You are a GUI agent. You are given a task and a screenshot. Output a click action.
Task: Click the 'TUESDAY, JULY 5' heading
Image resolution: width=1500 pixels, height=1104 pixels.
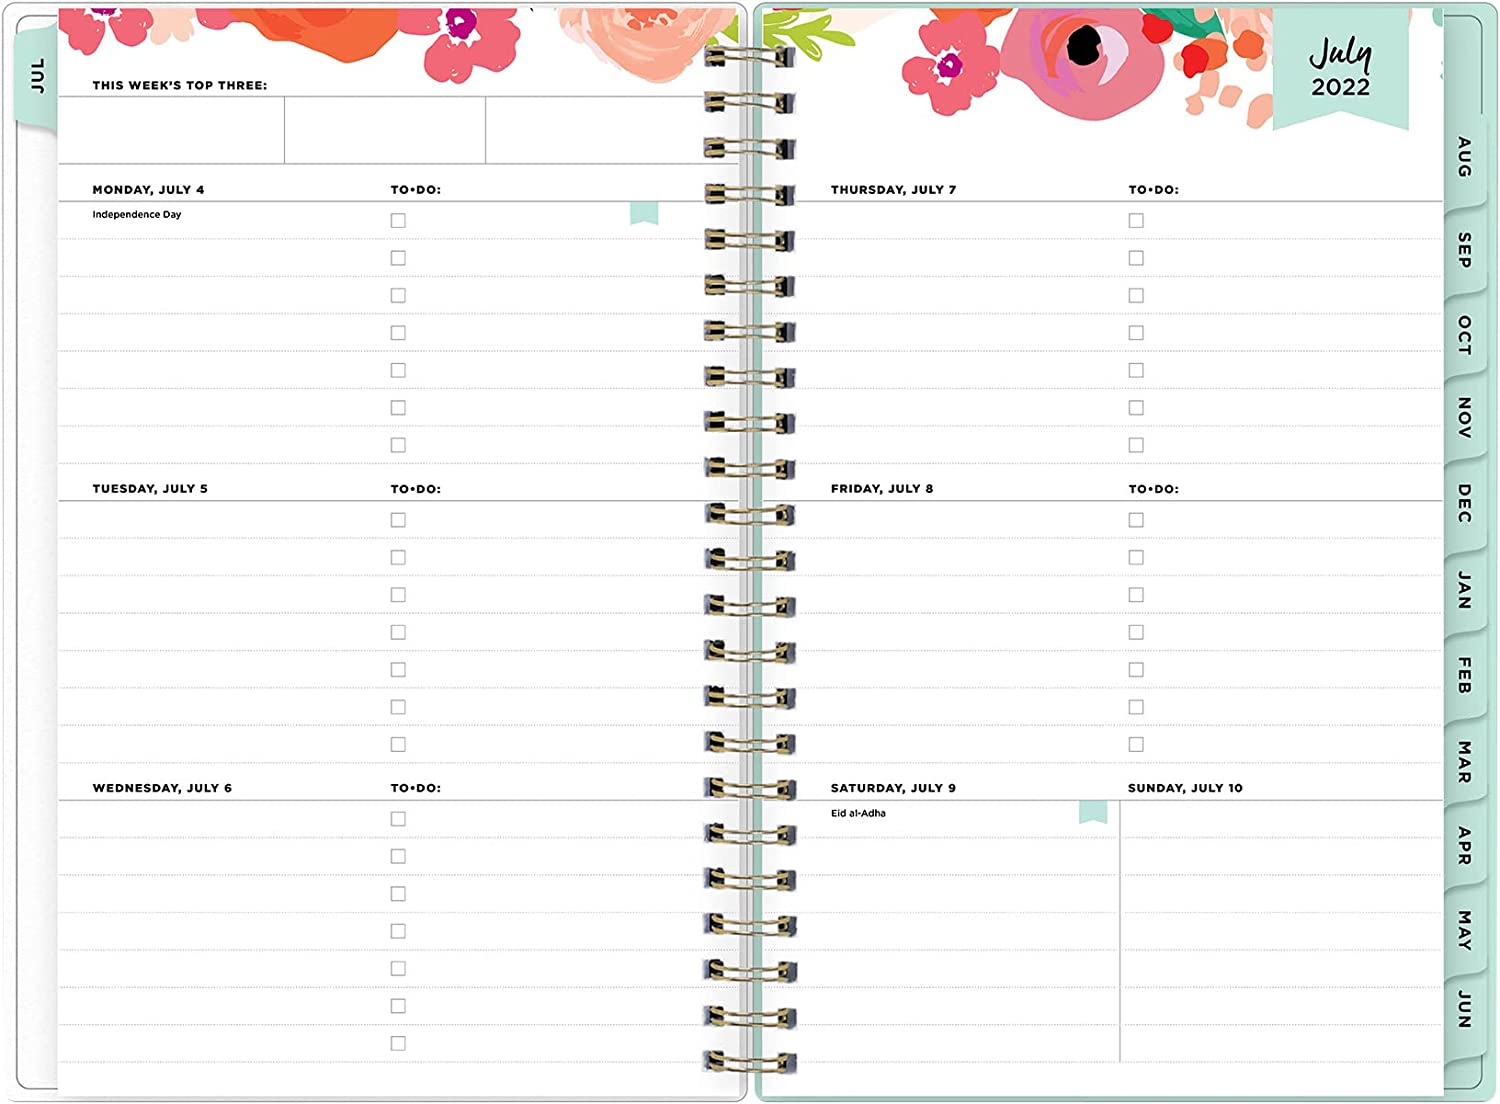click(x=150, y=488)
